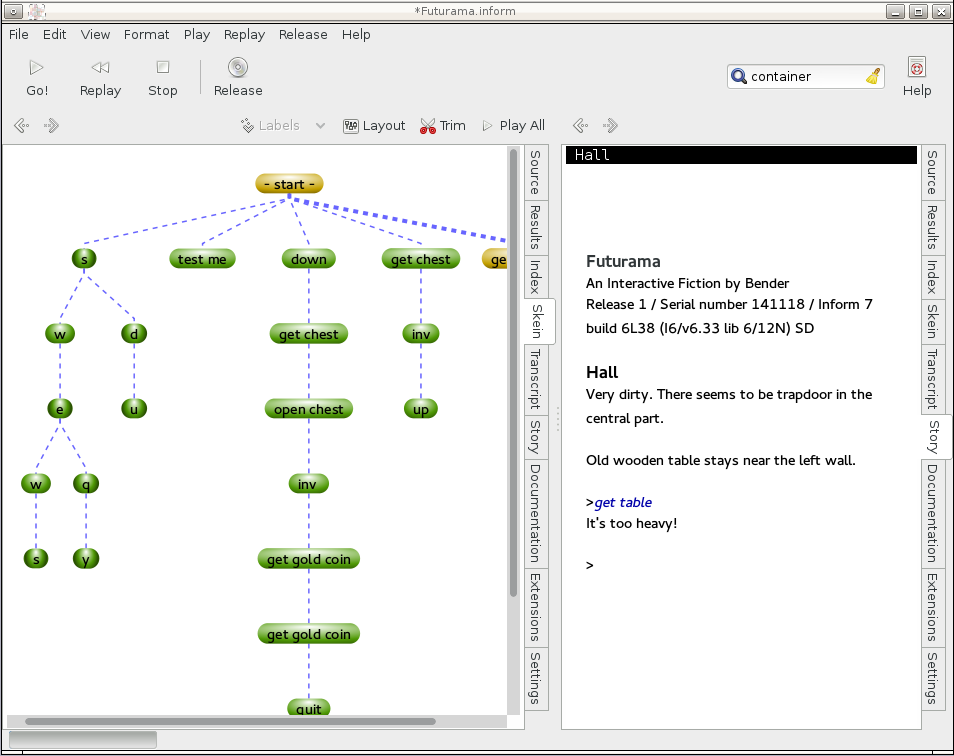Image resolution: width=954 pixels, height=756 pixels.
Task: Clear search with the broom icon
Action: [873, 77]
